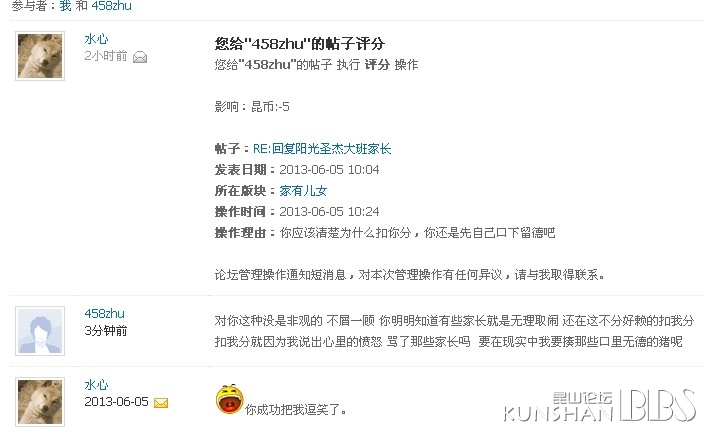Click 我 in the participants line
704x432 pixels.
(x=66, y=6)
